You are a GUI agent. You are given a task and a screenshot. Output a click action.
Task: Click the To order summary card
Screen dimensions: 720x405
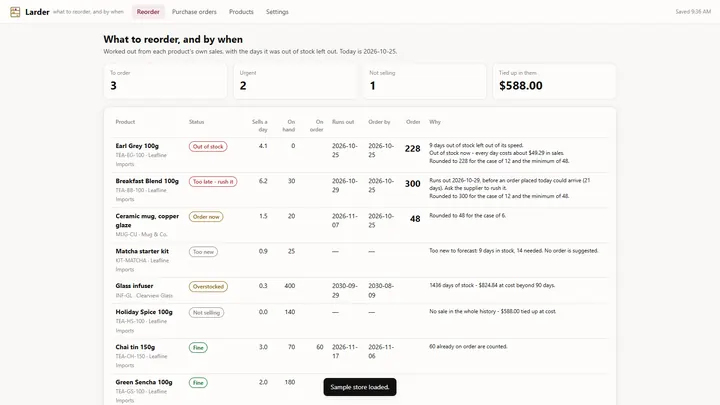point(165,81)
